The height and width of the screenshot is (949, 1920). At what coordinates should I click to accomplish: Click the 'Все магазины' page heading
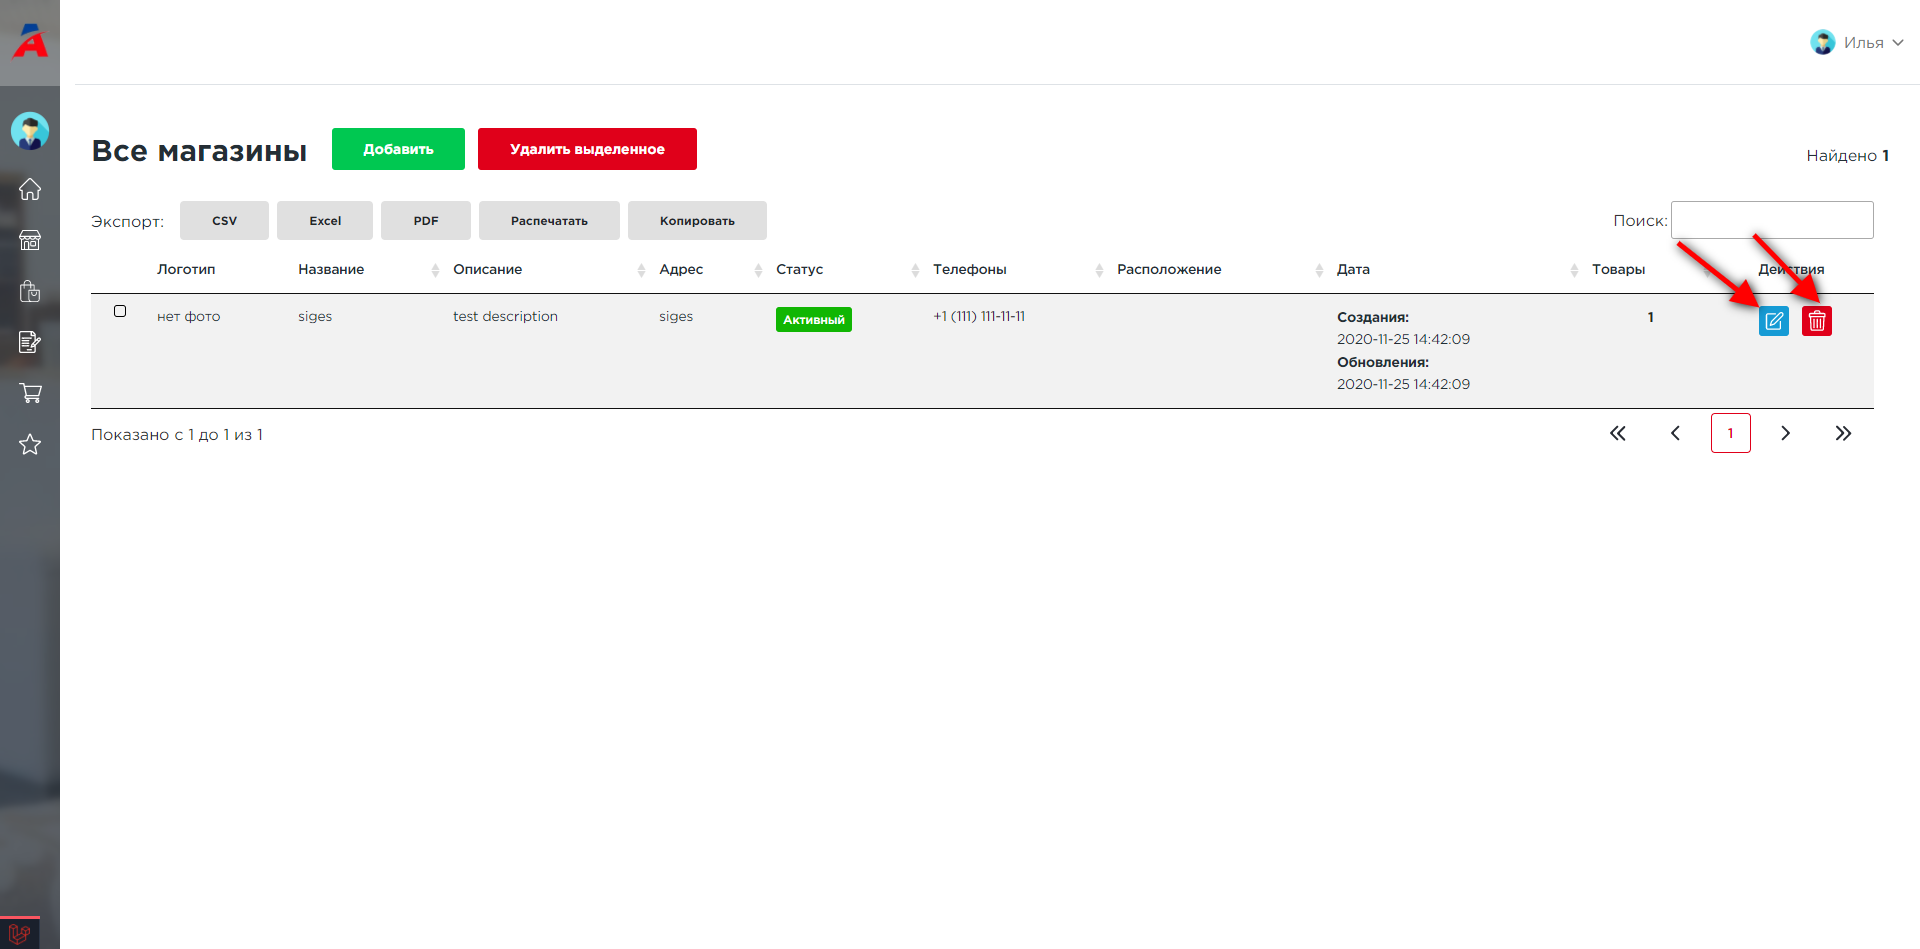click(x=199, y=150)
